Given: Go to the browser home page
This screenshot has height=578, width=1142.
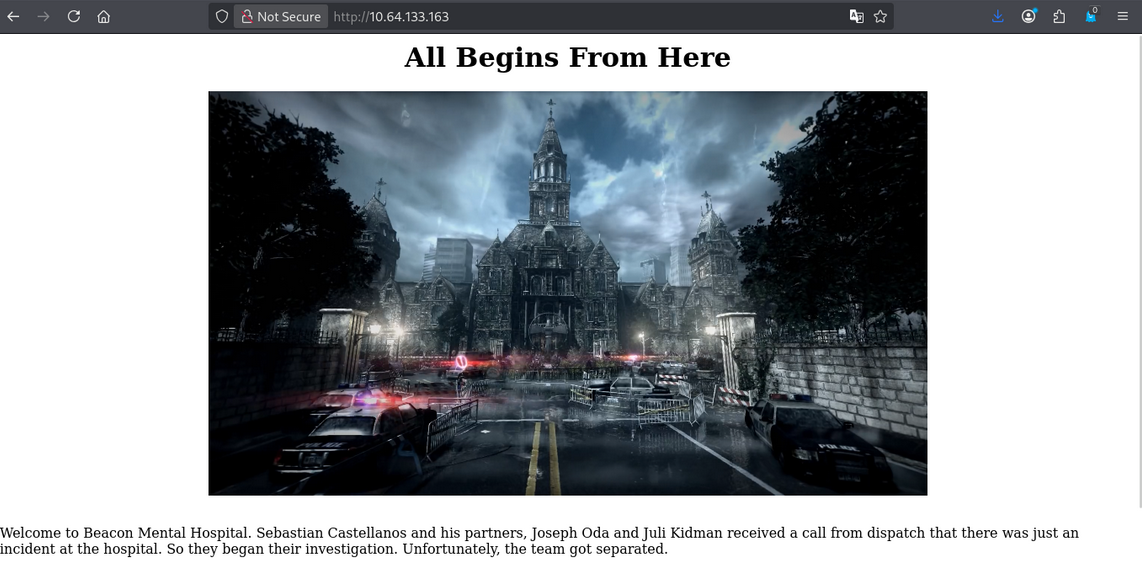Looking at the screenshot, I should [x=104, y=17].
